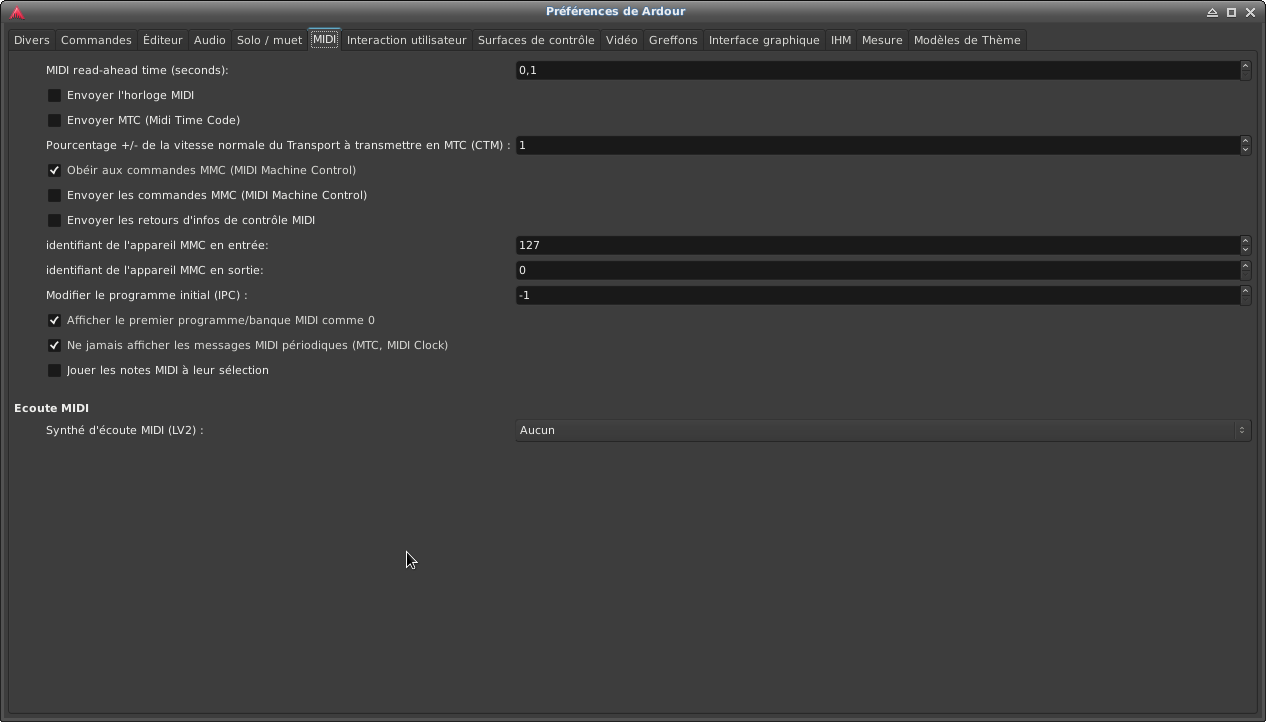The width and height of the screenshot is (1266, 722).
Task: Toggle Envoyer les retours d'infos de contrôle MIDI
Action: (x=55, y=220)
